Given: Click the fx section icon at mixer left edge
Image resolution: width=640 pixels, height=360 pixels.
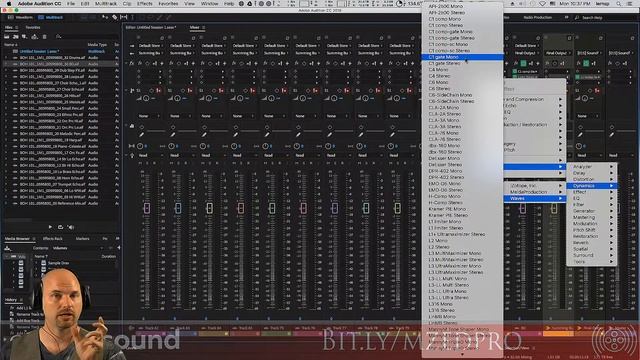Looking at the screenshot, I should (131, 63).
